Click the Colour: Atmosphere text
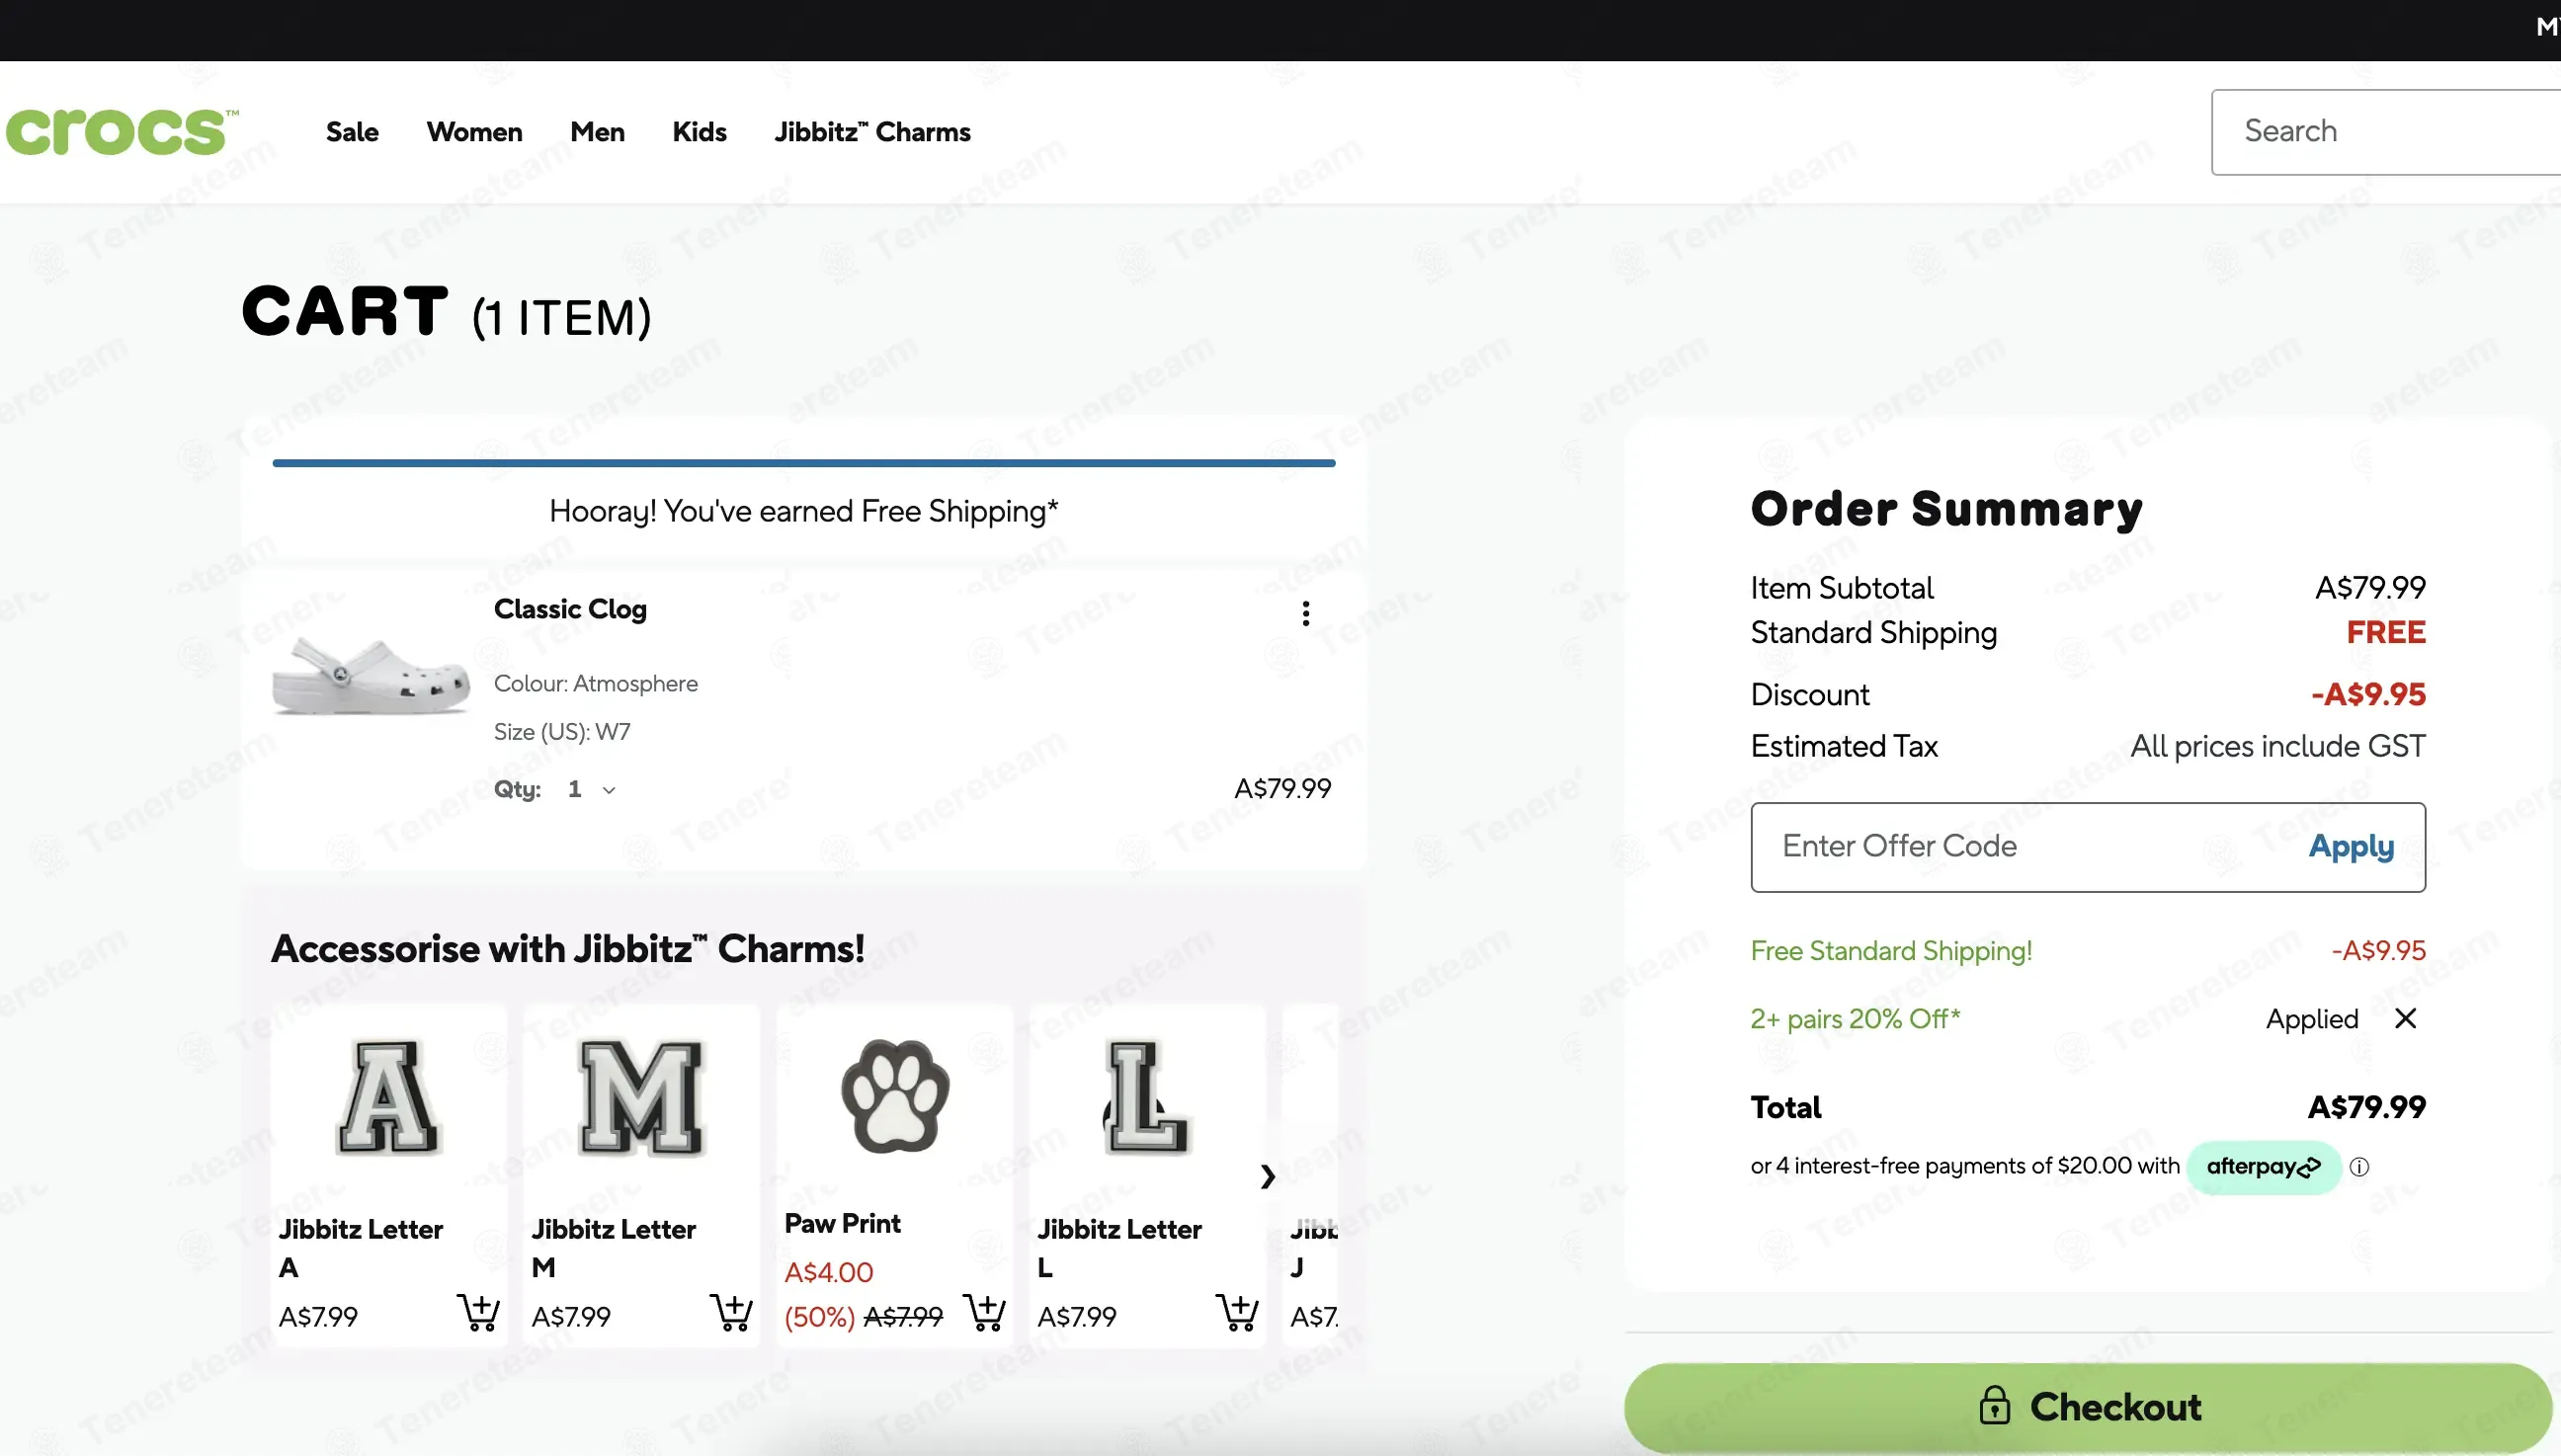The height and width of the screenshot is (1456, 2561). click(596, 683)
